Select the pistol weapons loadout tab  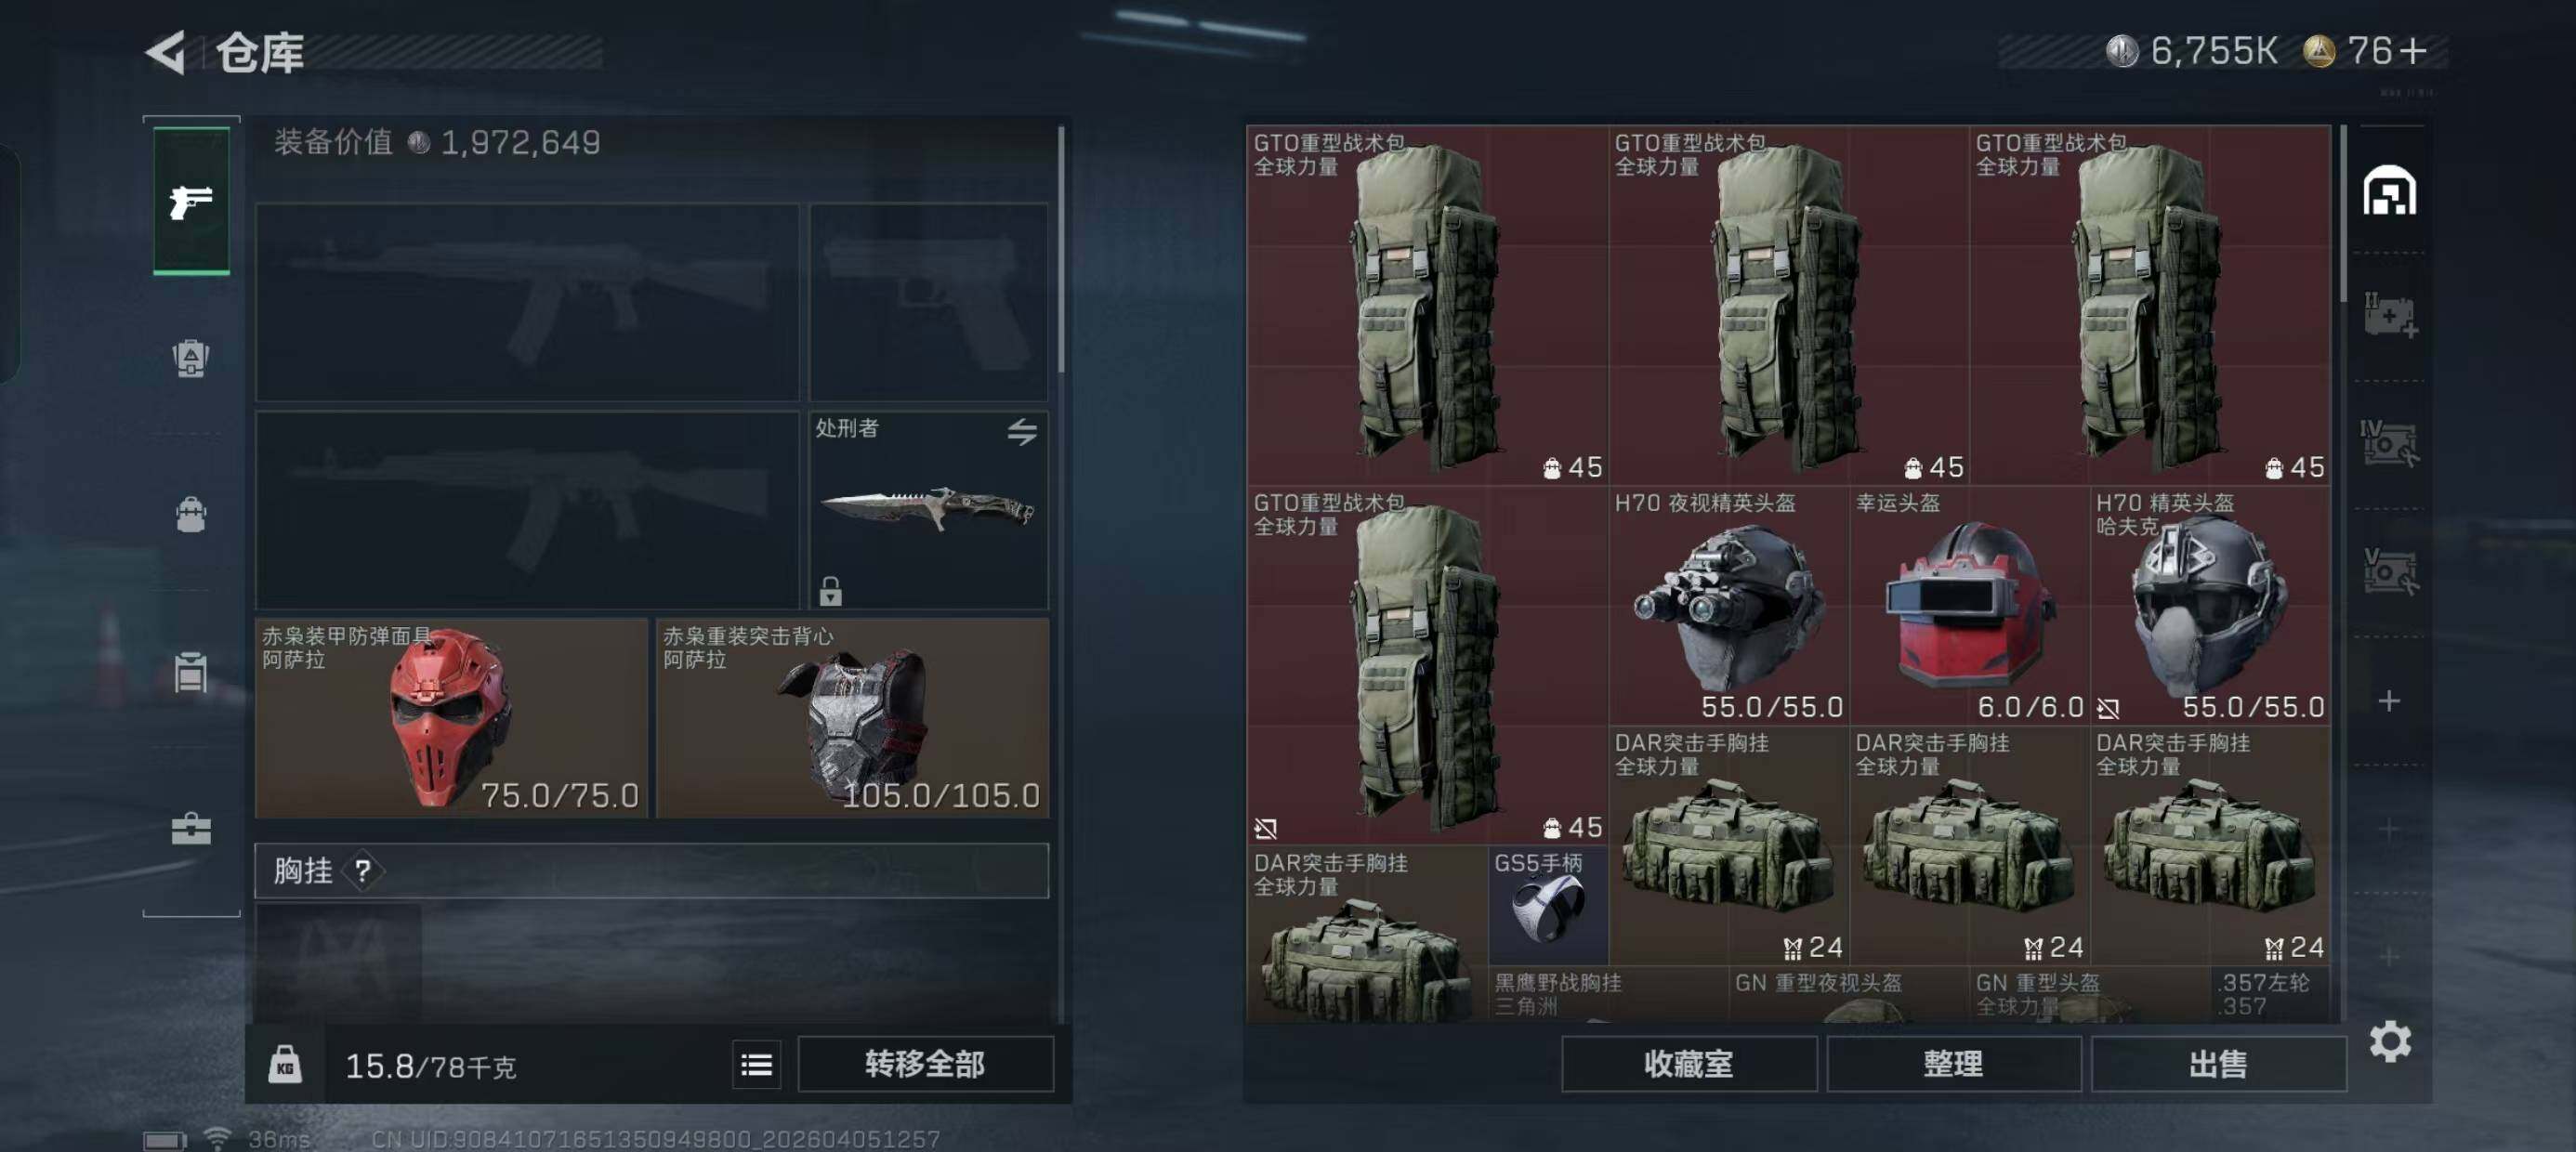coord(191,201)
